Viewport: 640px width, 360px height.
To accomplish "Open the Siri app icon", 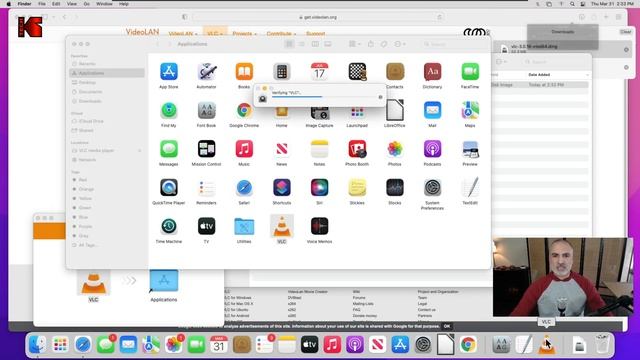I will pos(319,188).
